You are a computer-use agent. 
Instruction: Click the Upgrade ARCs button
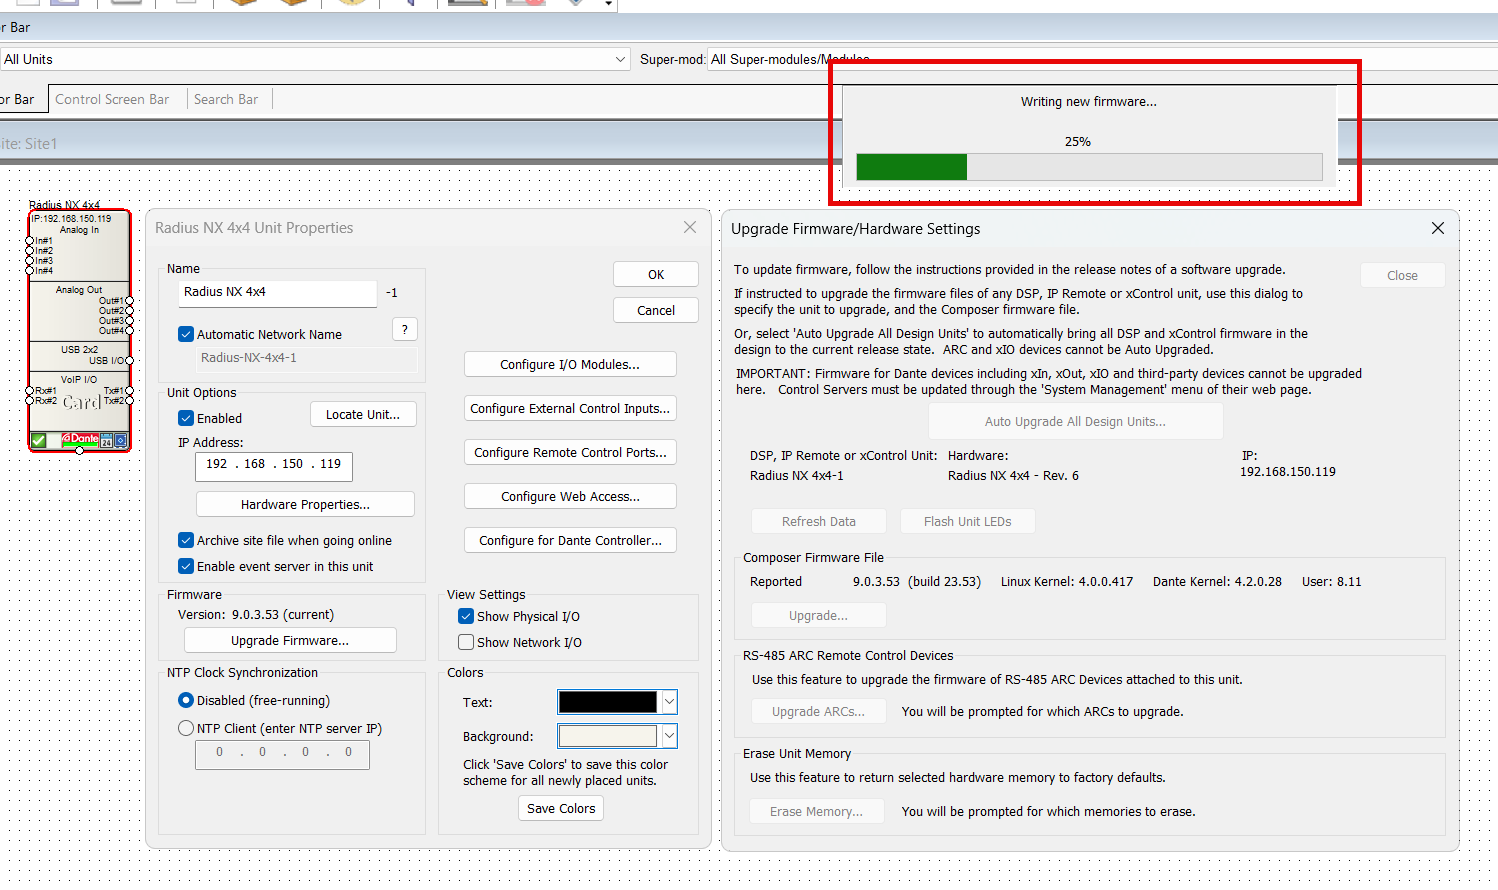[819, 711]
